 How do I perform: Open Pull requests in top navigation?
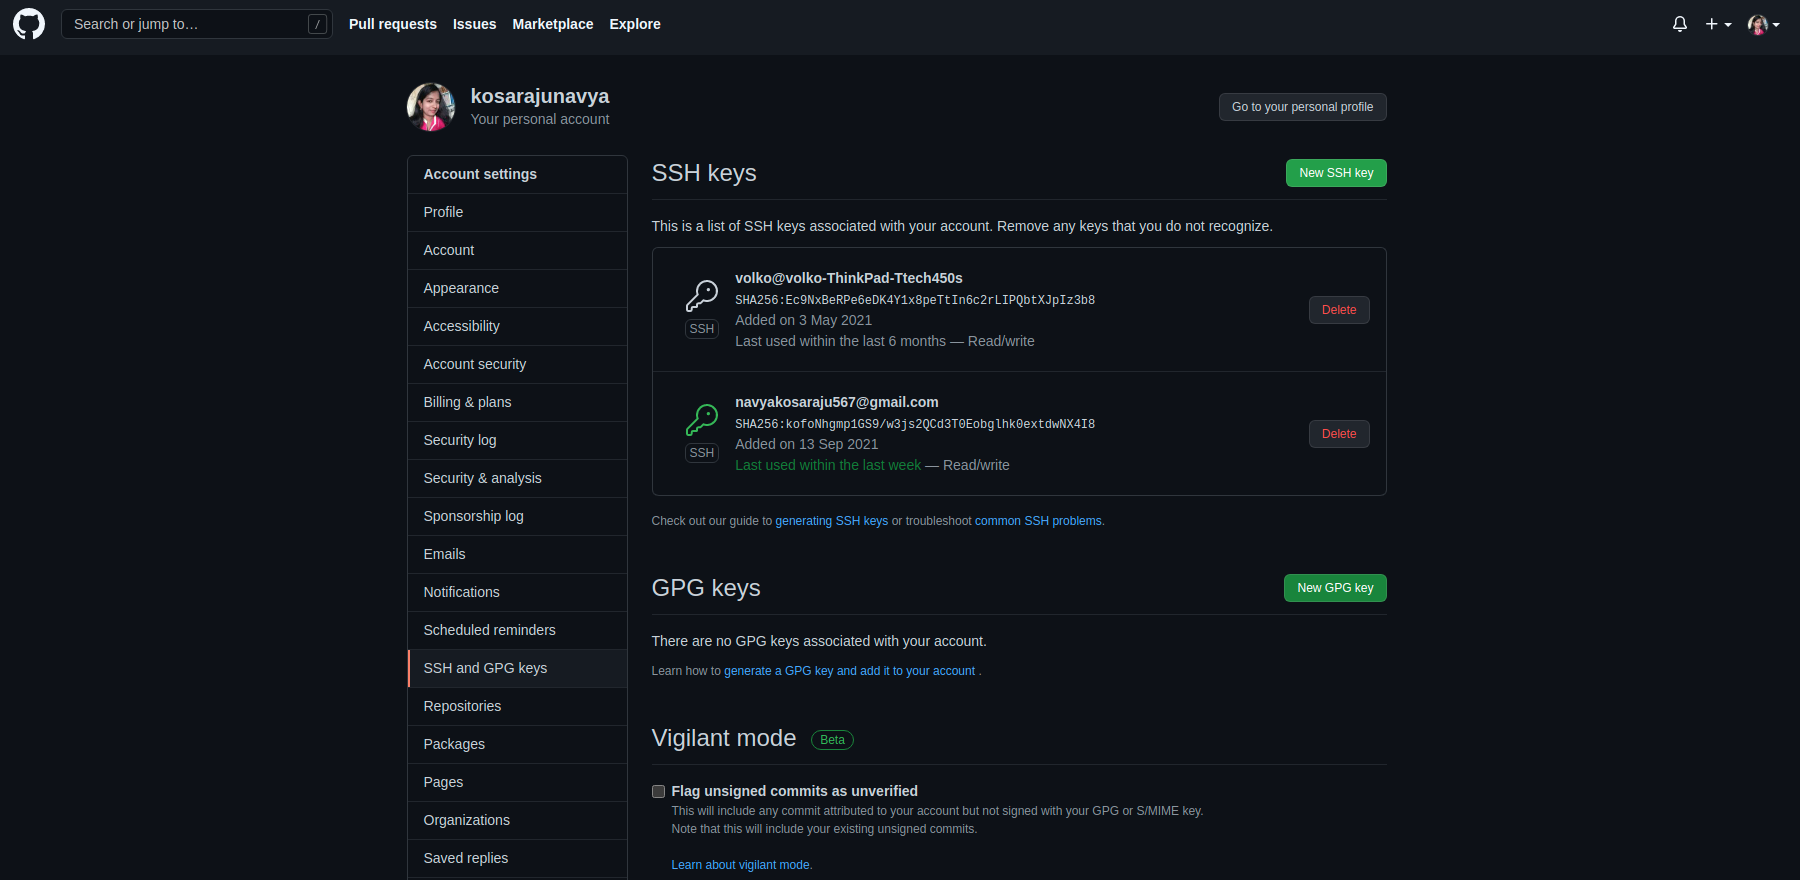click(393, 24)
